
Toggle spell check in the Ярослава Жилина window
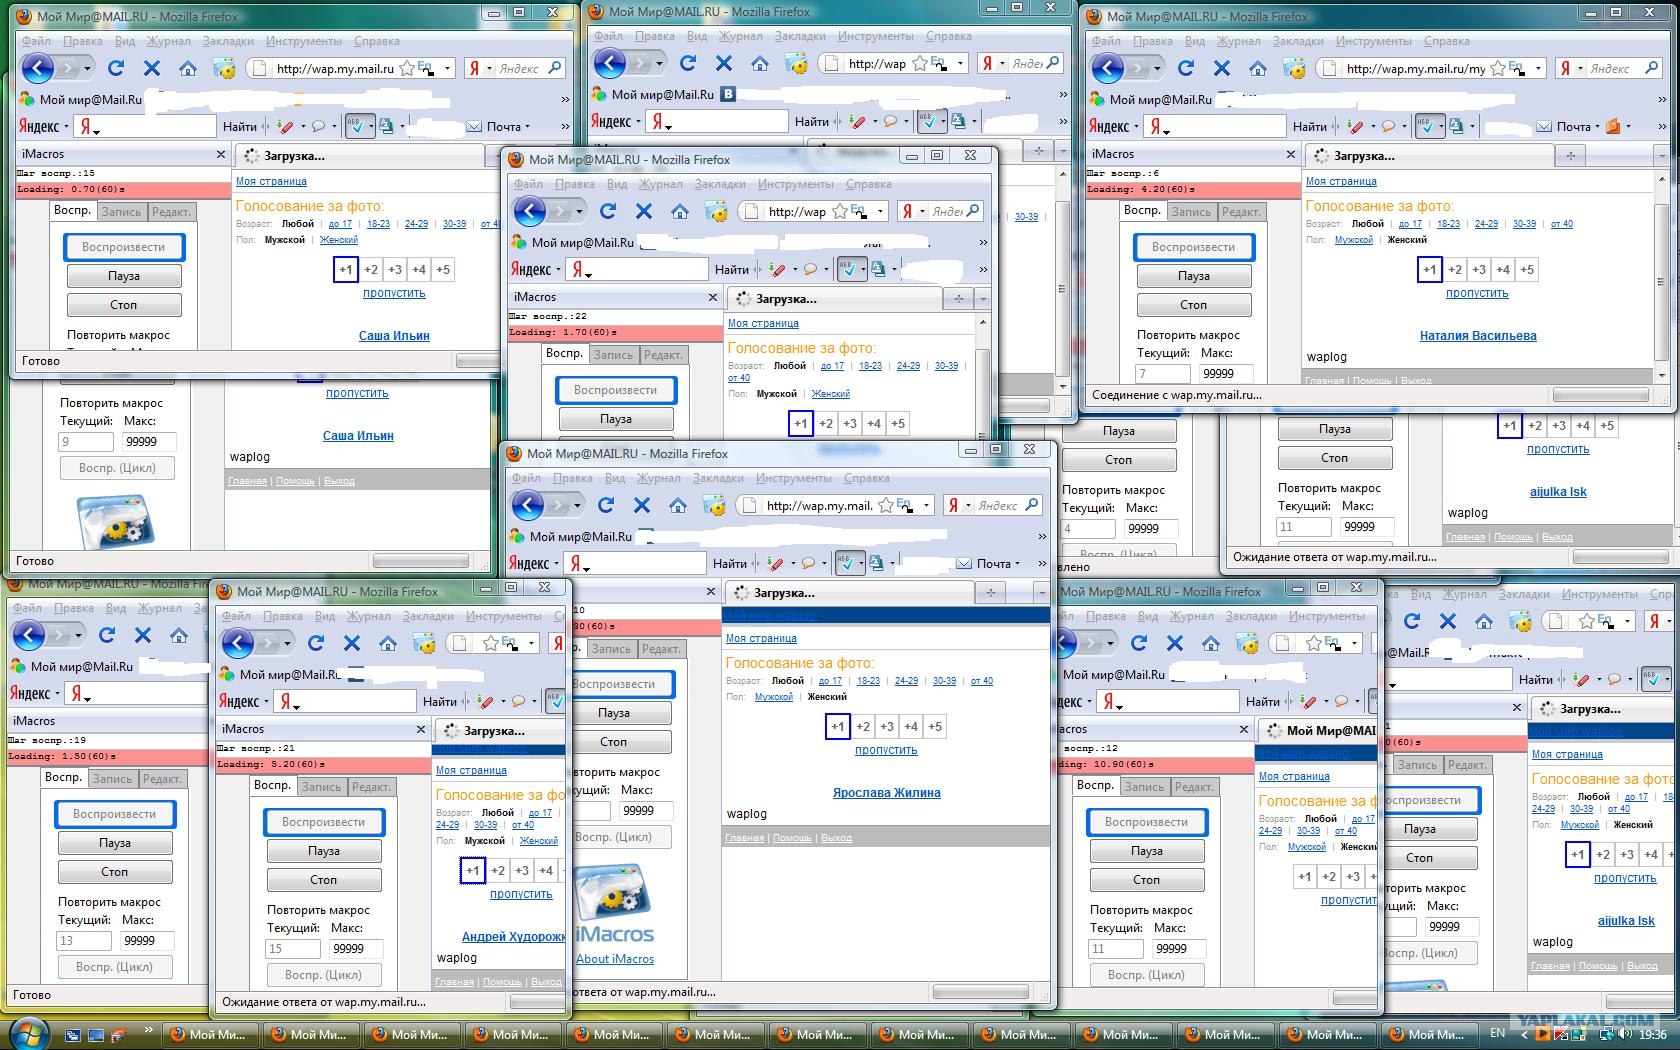845,563
